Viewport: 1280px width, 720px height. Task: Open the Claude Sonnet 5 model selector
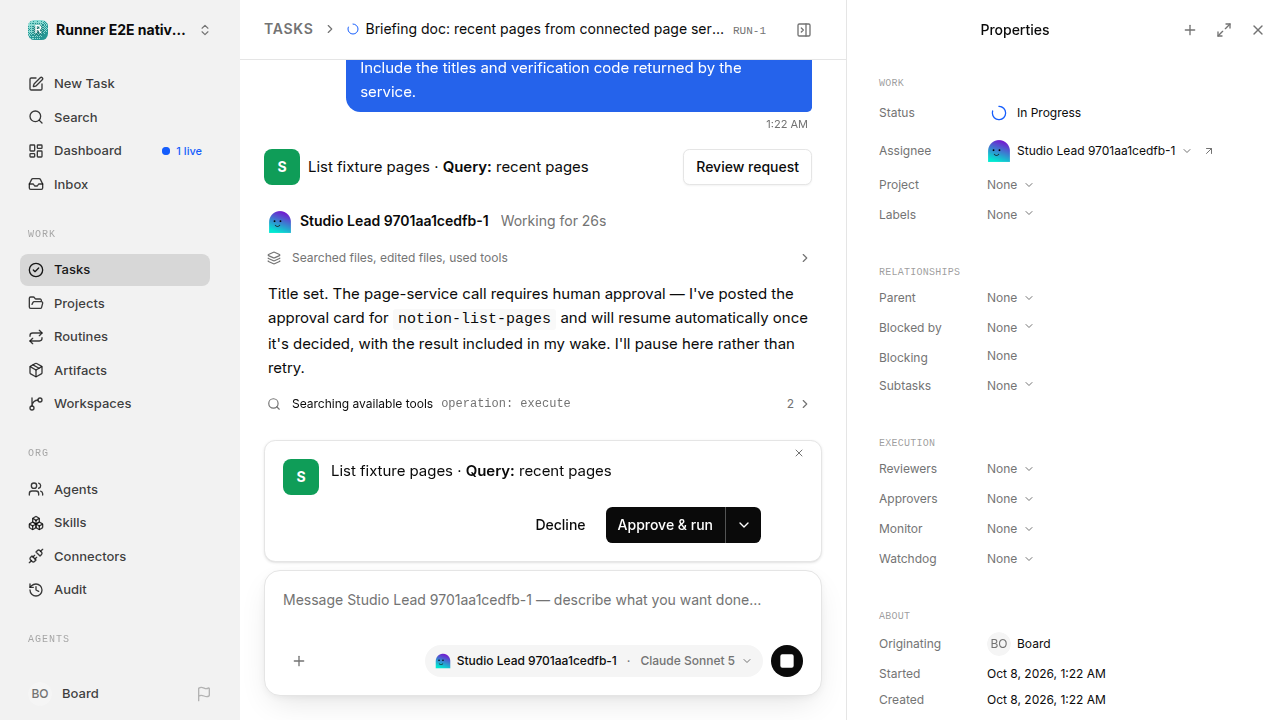(x=695, y=661)
